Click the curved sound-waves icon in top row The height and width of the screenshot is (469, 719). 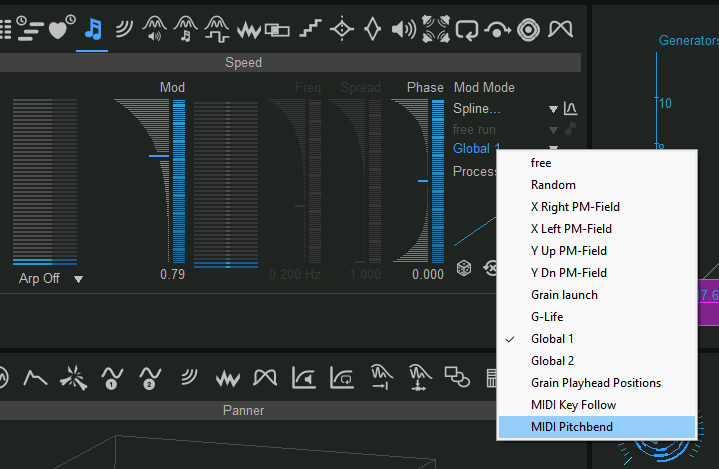(124, 29)
